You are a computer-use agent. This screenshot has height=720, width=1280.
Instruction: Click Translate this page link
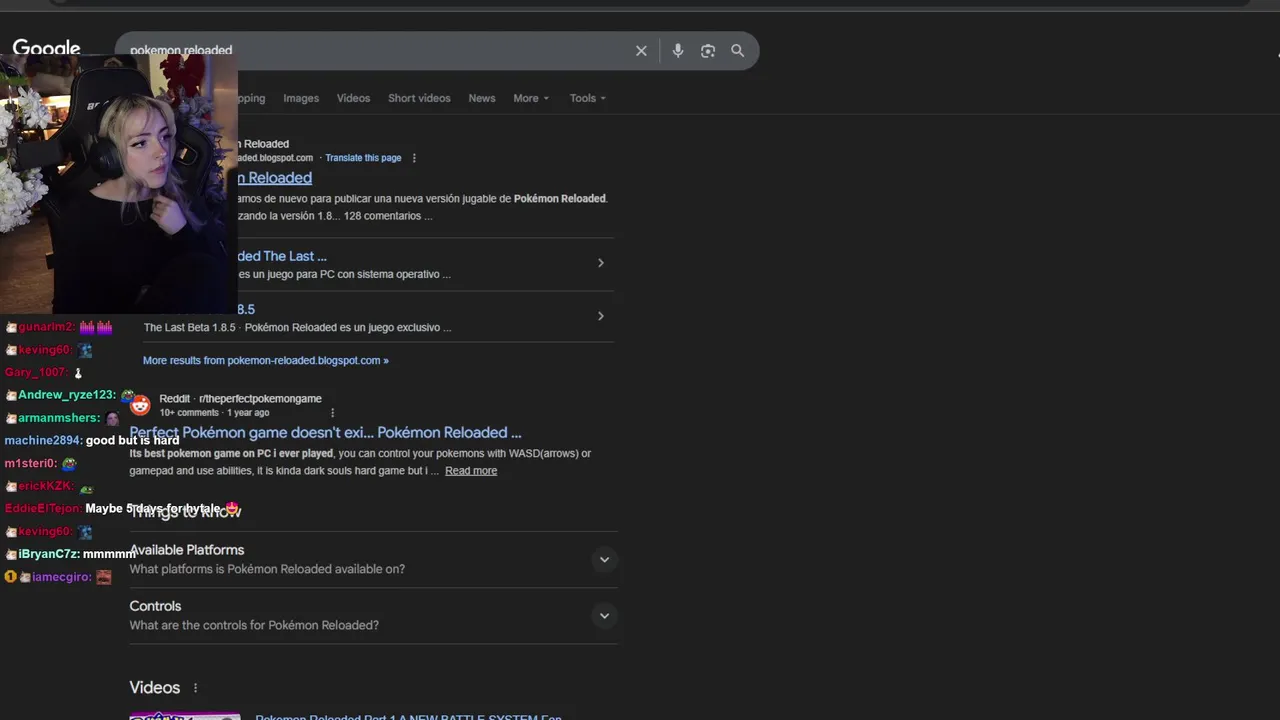point(363,158)
